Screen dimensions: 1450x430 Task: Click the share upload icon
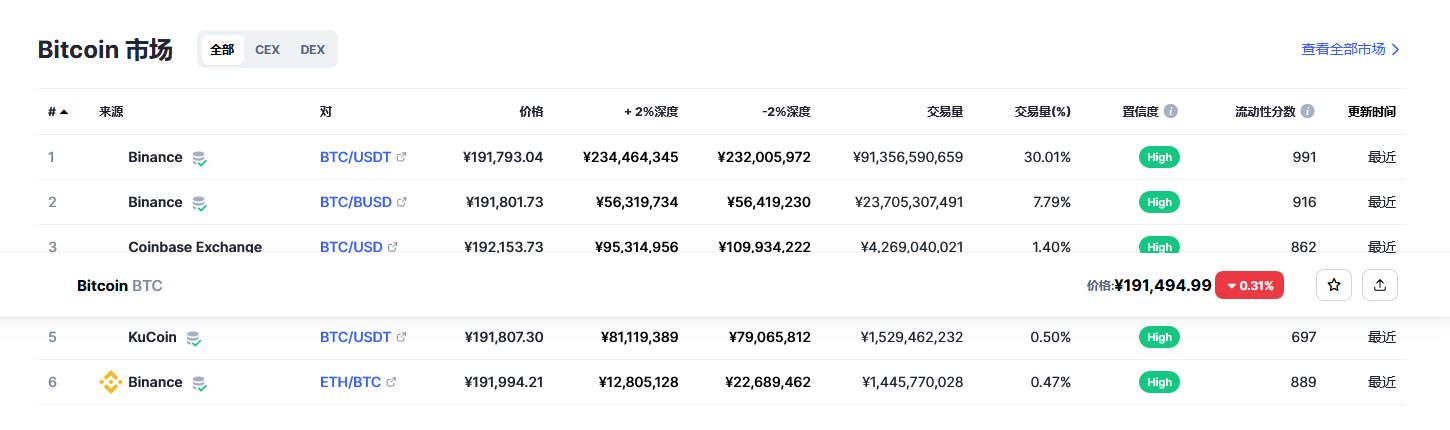(1380, 285)
